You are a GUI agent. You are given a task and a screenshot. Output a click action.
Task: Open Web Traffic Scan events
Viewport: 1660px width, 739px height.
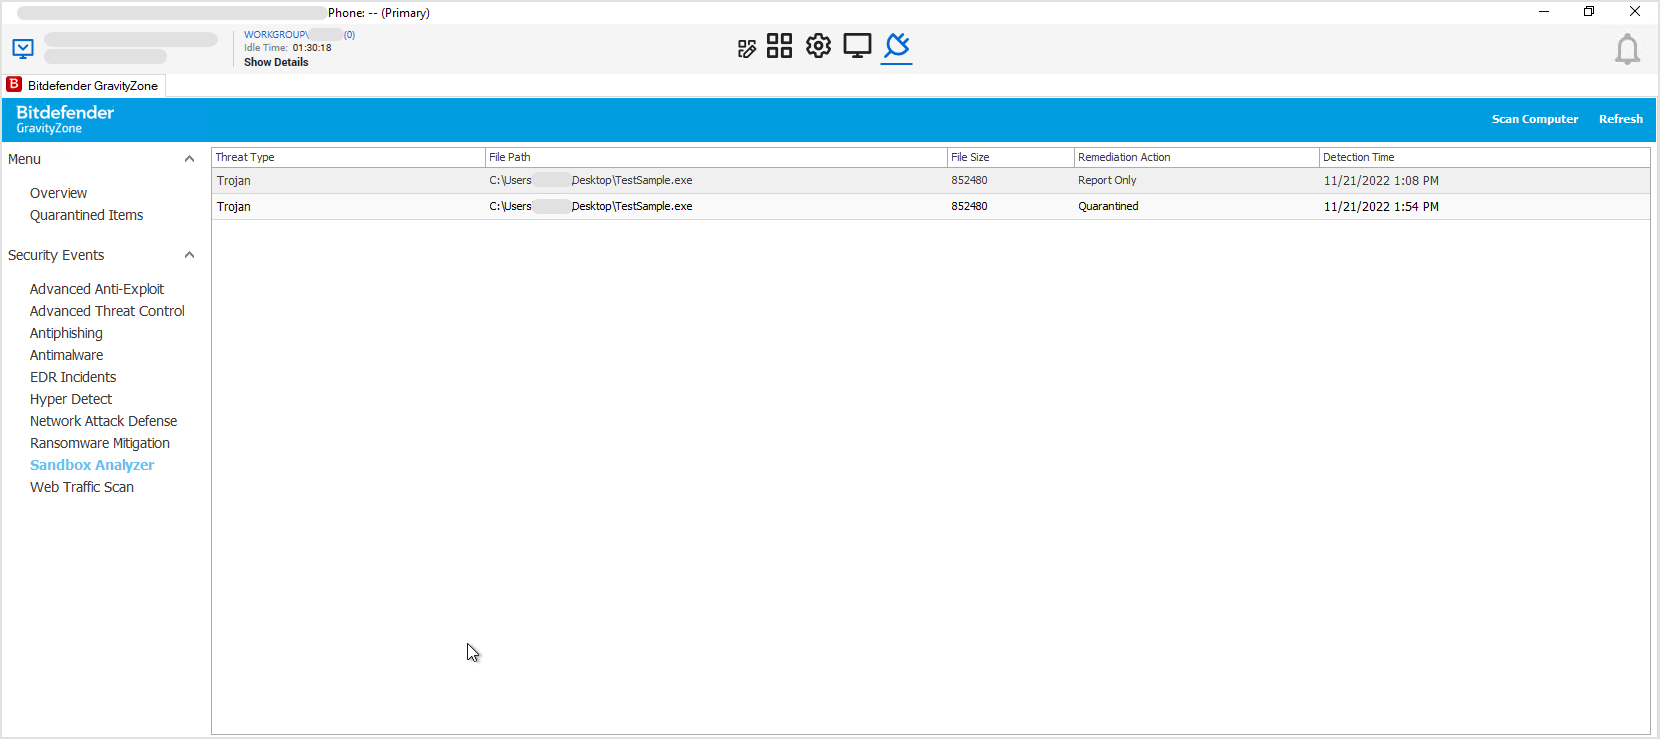click(82, 487)
